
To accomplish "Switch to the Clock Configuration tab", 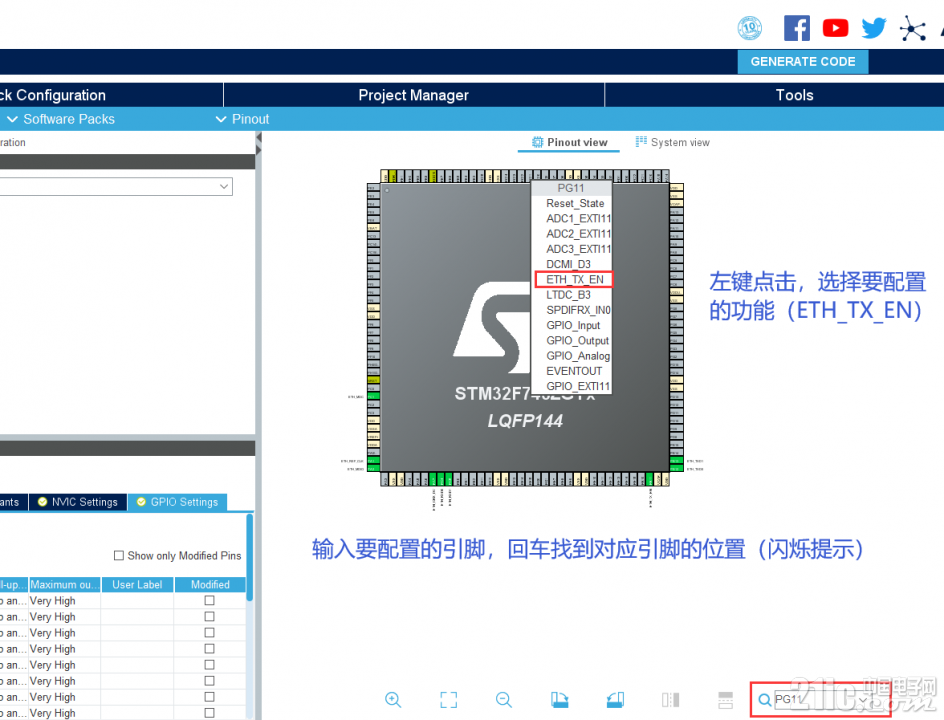I will point(111,95).
